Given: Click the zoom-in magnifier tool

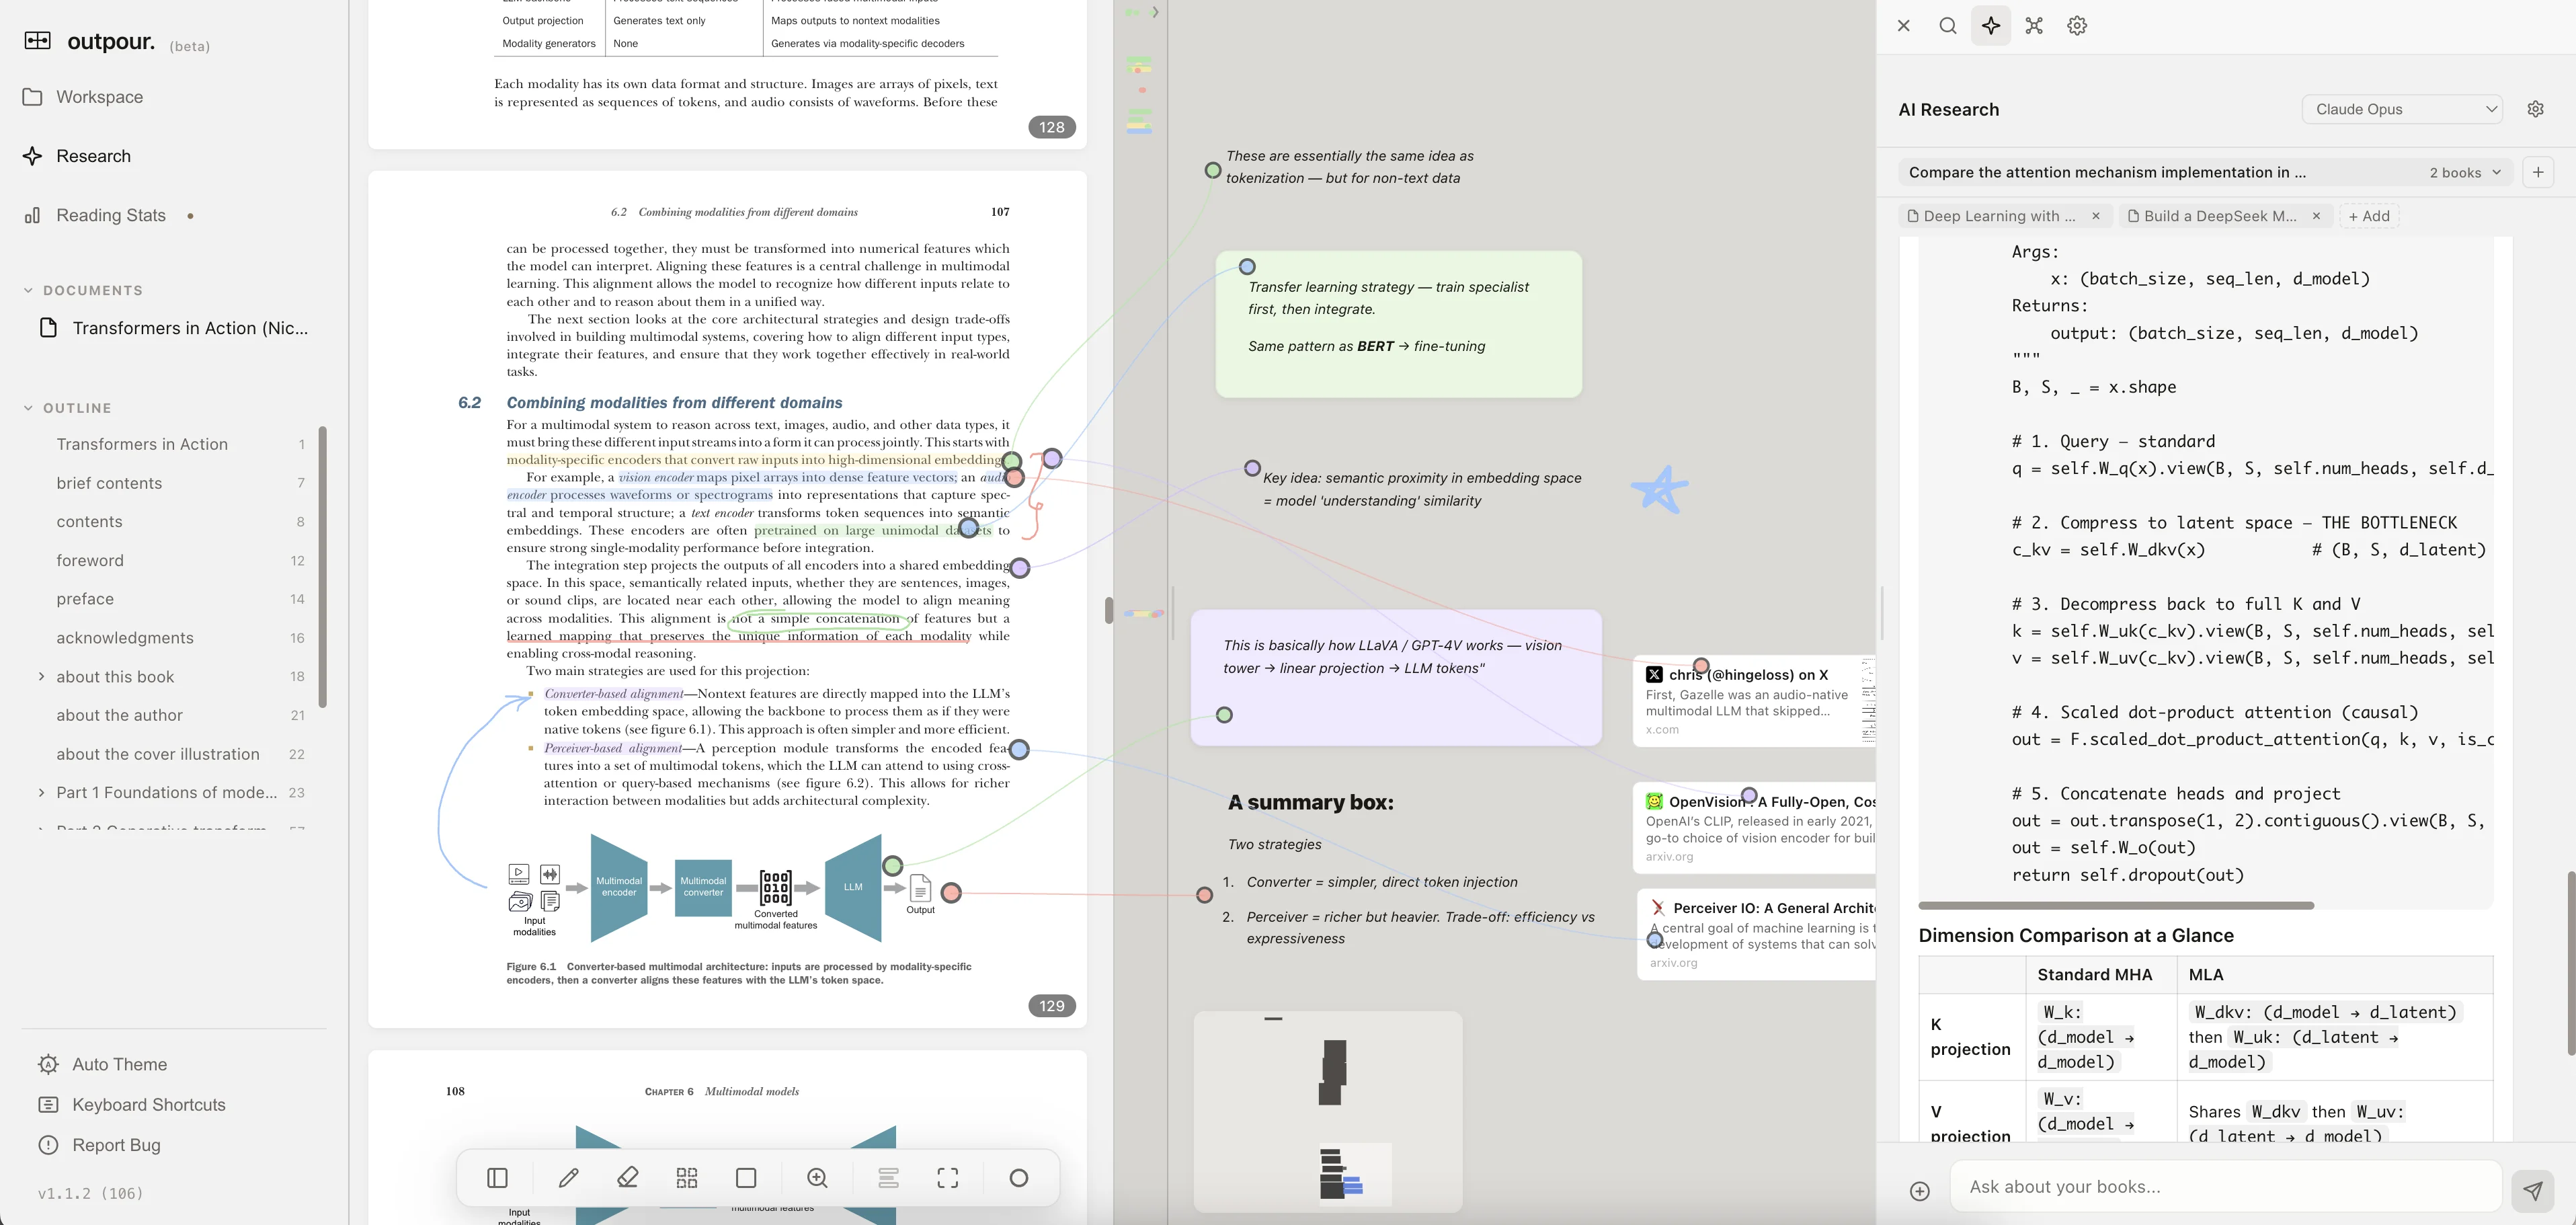Looking at the screenshot, I should coord(817,1178).
